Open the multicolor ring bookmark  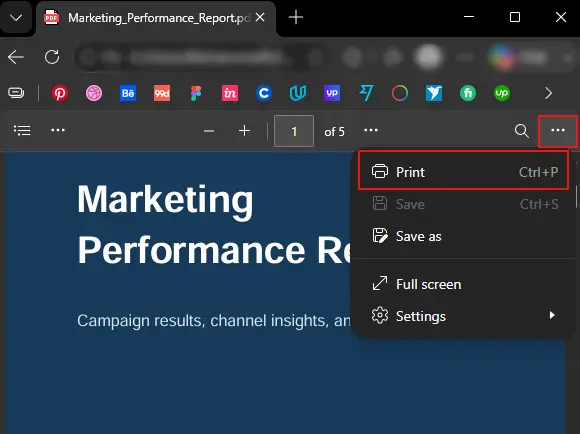point(400,93)
